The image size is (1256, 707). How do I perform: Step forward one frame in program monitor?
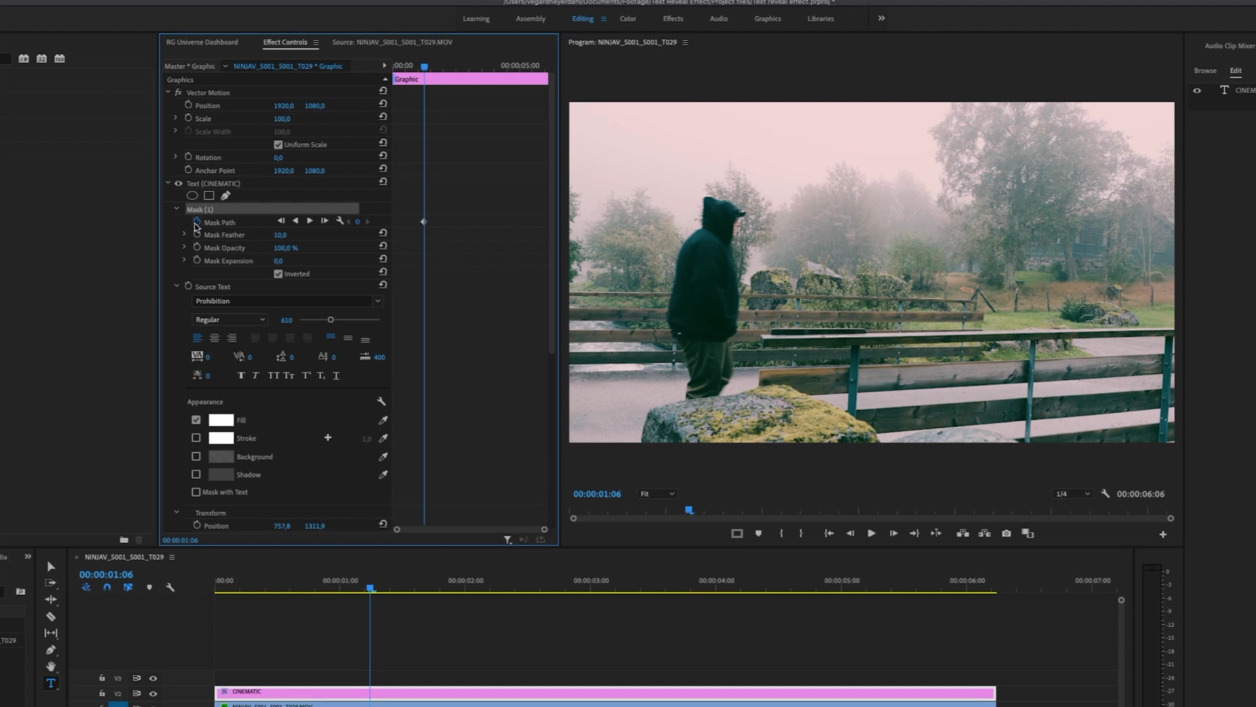click(x=893, y=533)
